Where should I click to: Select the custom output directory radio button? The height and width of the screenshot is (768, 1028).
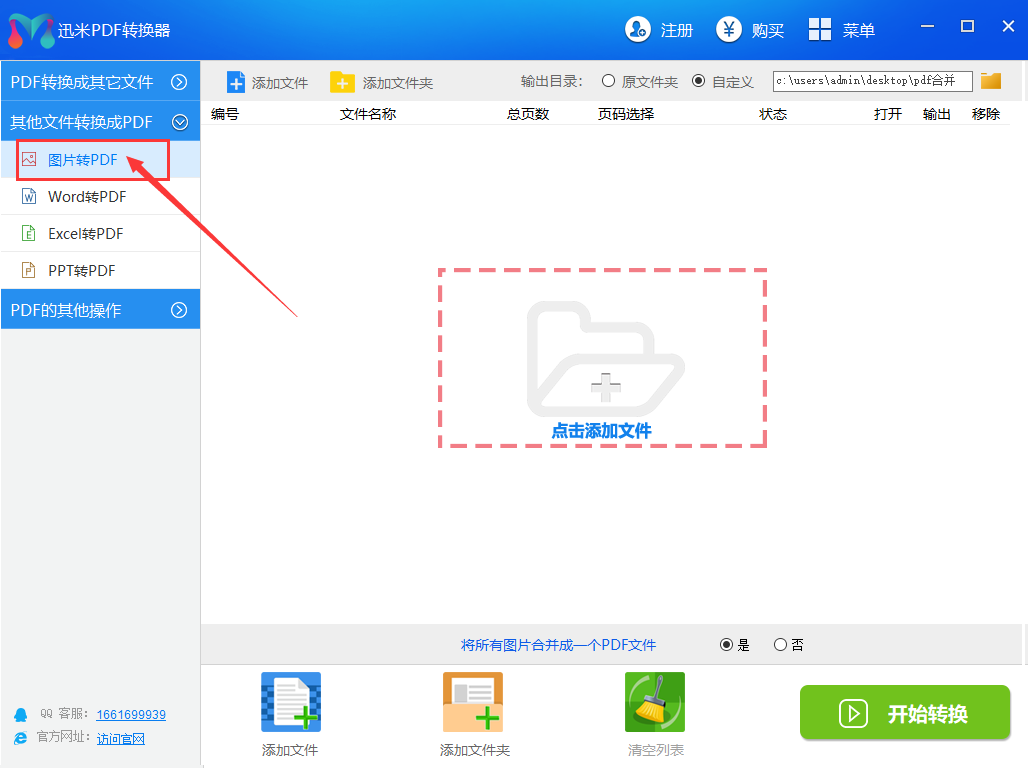(x=698, y=81)
